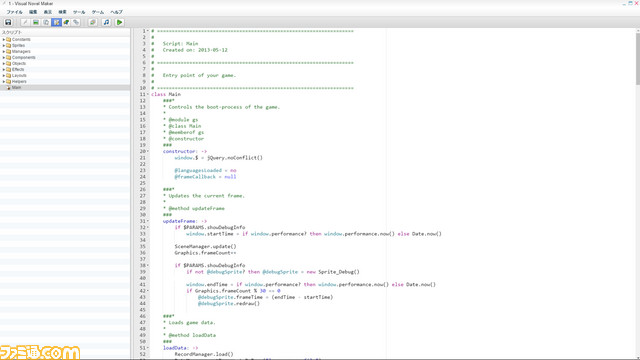Image resolution: width=640 pixels, height=360 pixels.
Task: Collapse loadData fold at line 51
Action: pos(148,348)
